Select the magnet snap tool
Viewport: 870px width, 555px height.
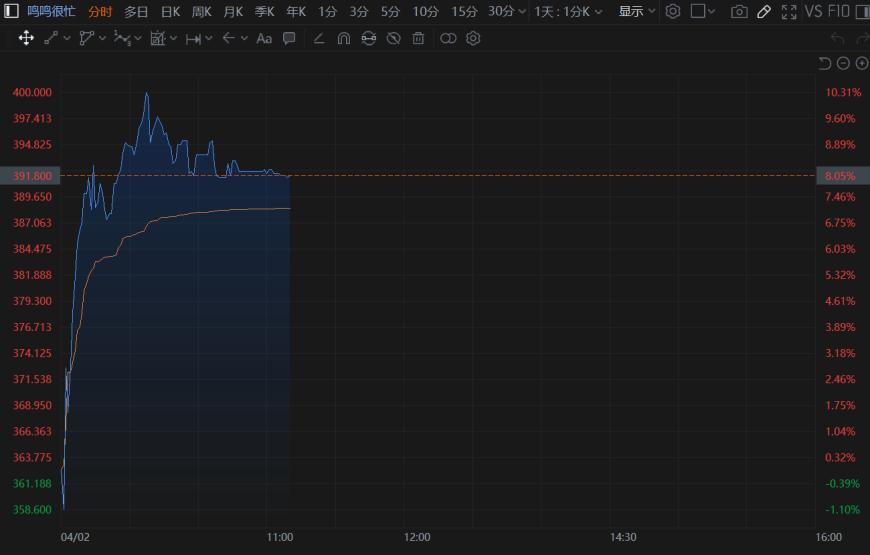344,38
